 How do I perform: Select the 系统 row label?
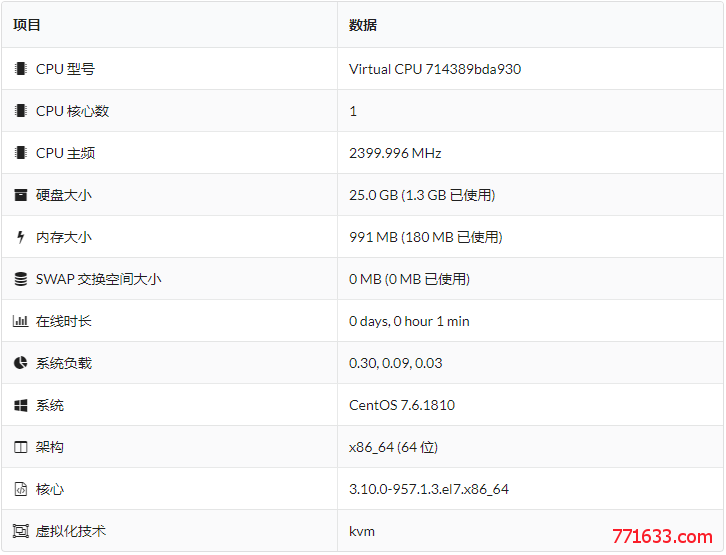click(50, 405)
